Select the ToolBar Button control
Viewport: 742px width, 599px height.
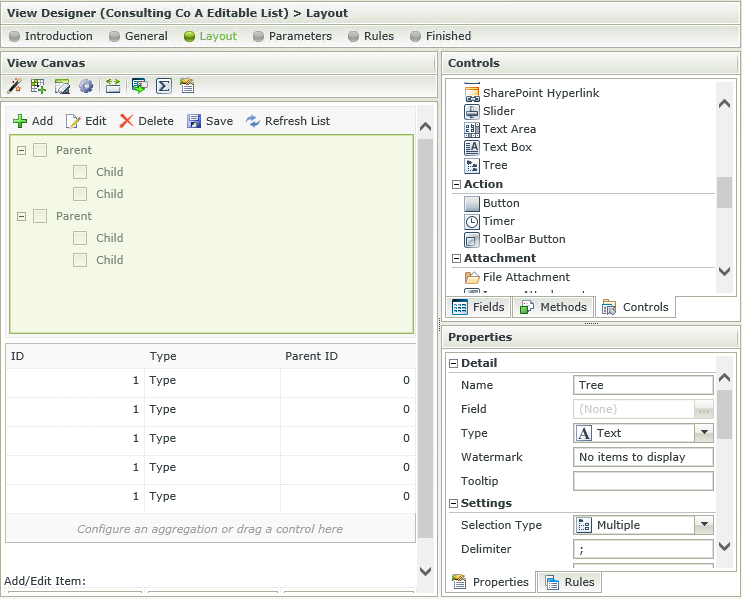click(523, 239)
